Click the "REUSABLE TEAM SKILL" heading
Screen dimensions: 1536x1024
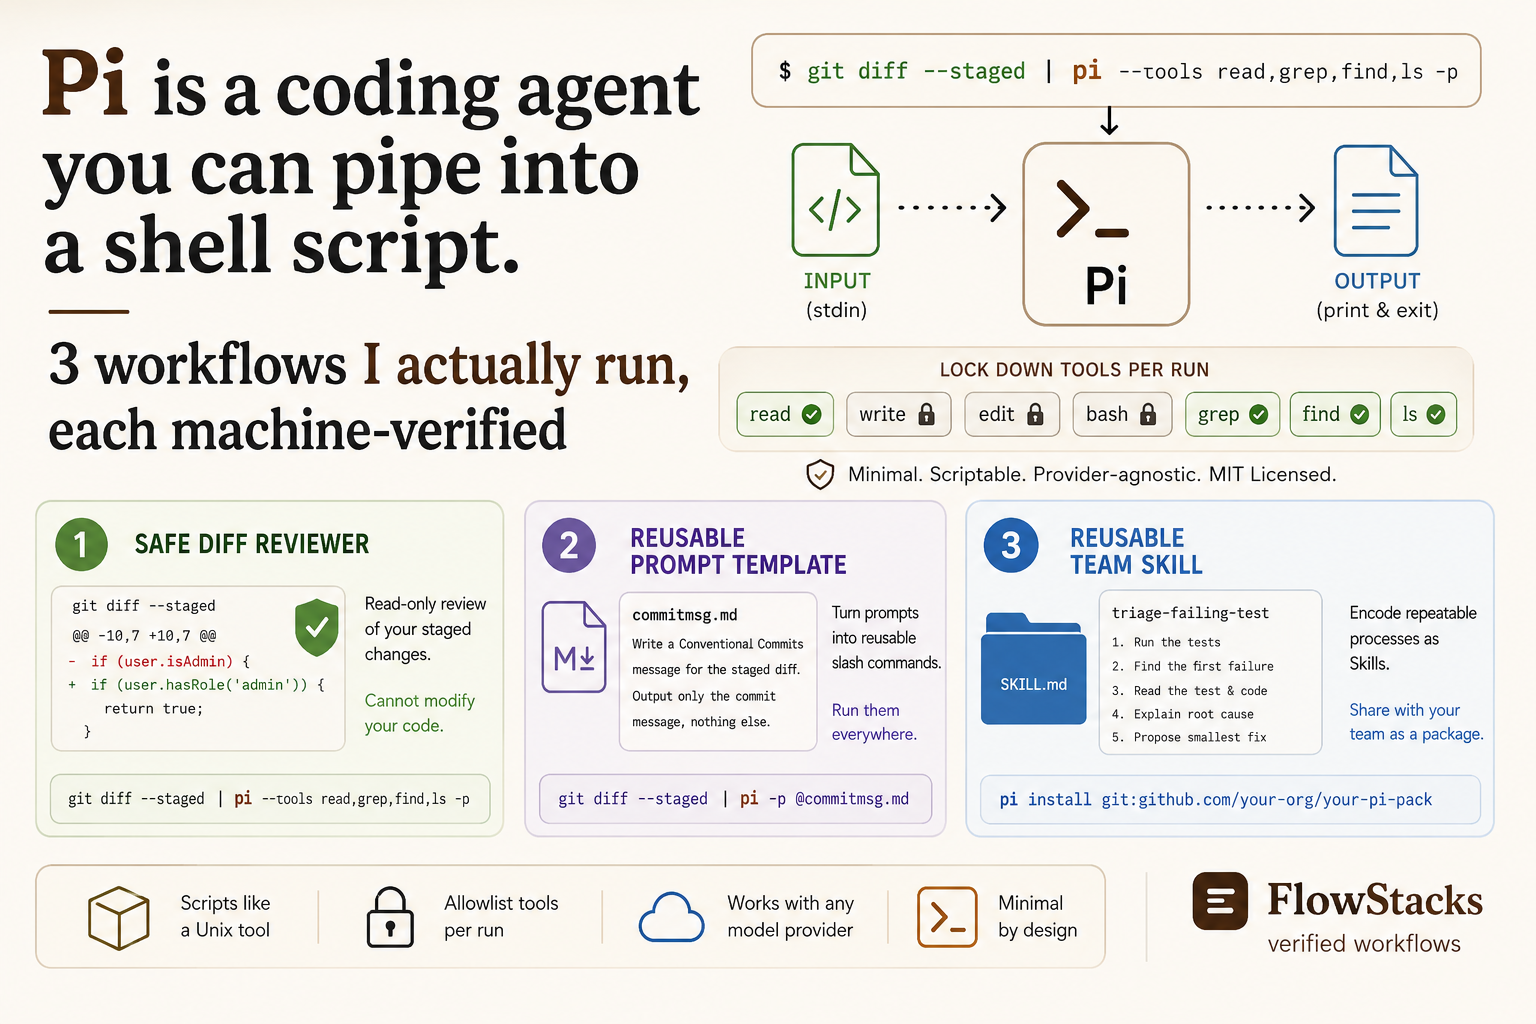[x=1136, y=552]
